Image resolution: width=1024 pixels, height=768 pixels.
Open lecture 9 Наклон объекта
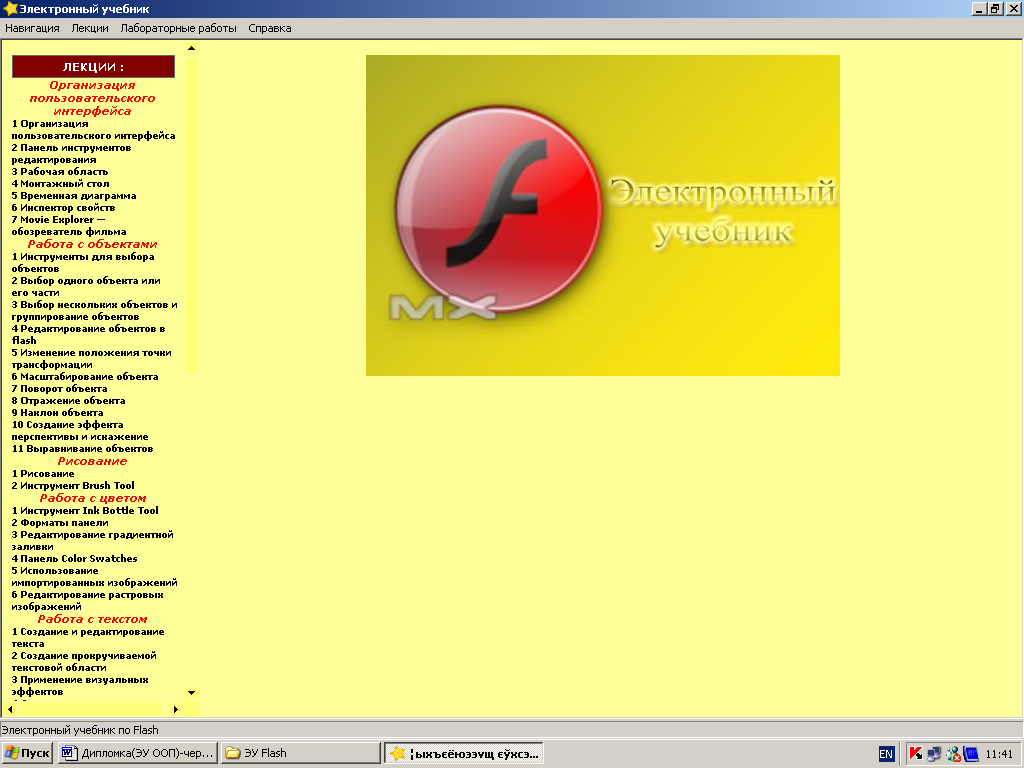57,413
